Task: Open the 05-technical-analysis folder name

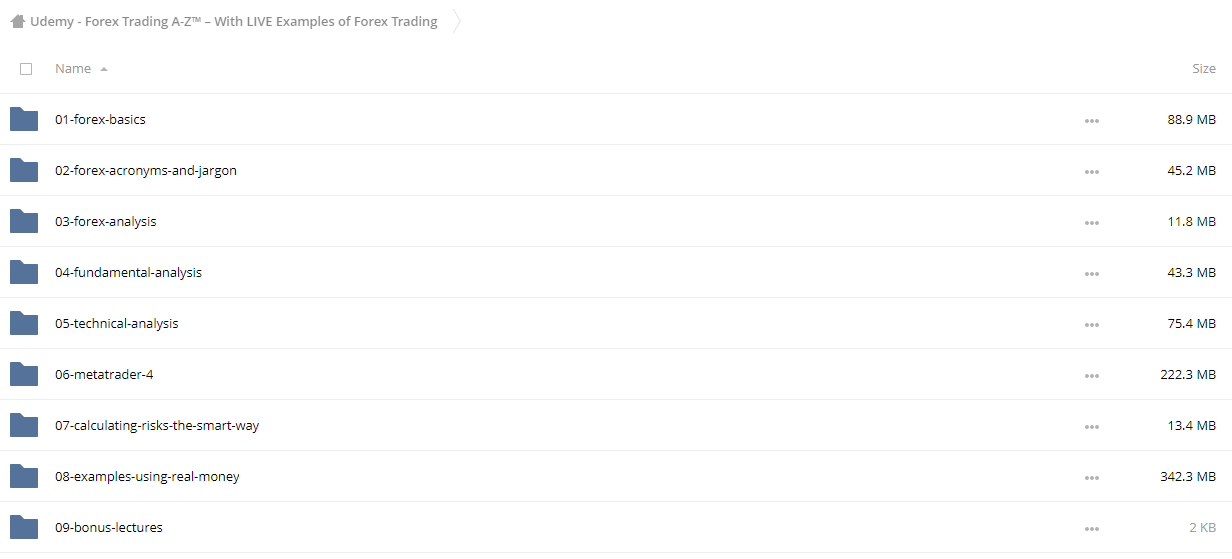Action: click(117, 324)
